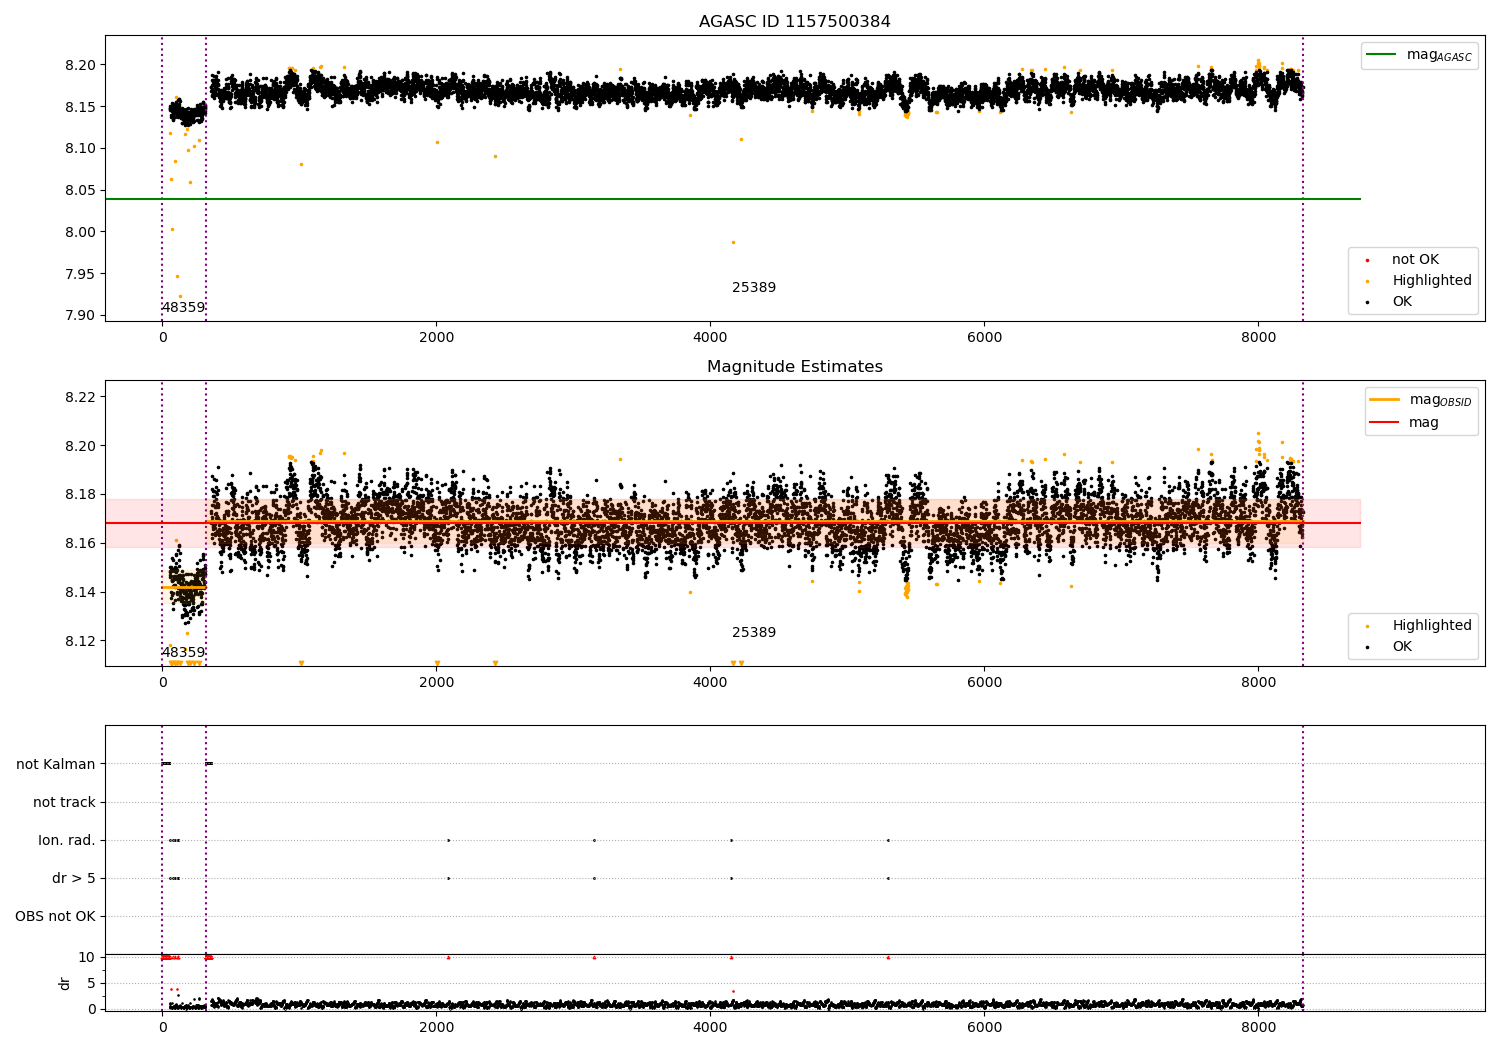Screen dimensions: 1500x1050
Task: Click the 8.12 y-tick label in middle plot
Action: (80, 641)
